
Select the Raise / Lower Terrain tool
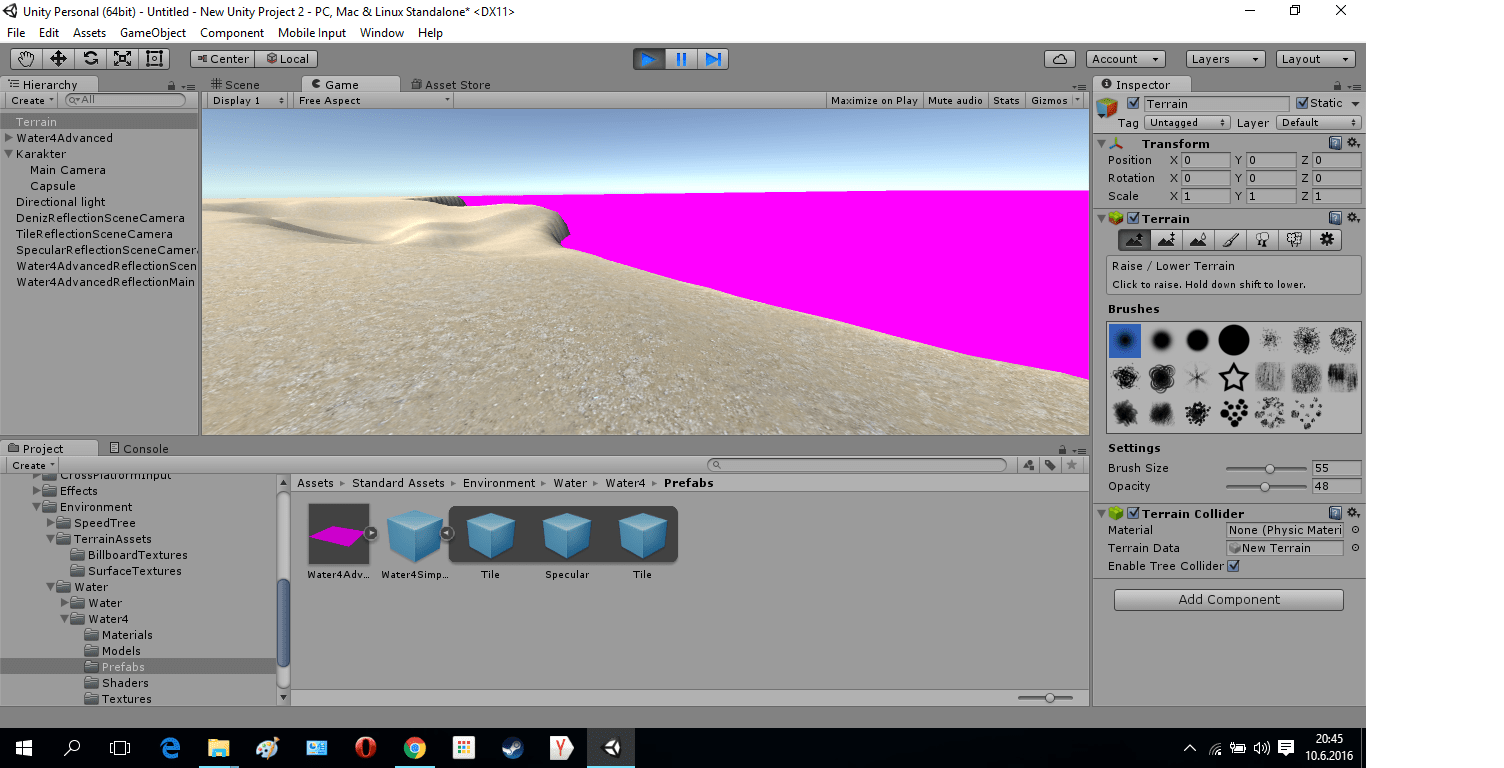pyautogui.click(x=1134, y=240)
